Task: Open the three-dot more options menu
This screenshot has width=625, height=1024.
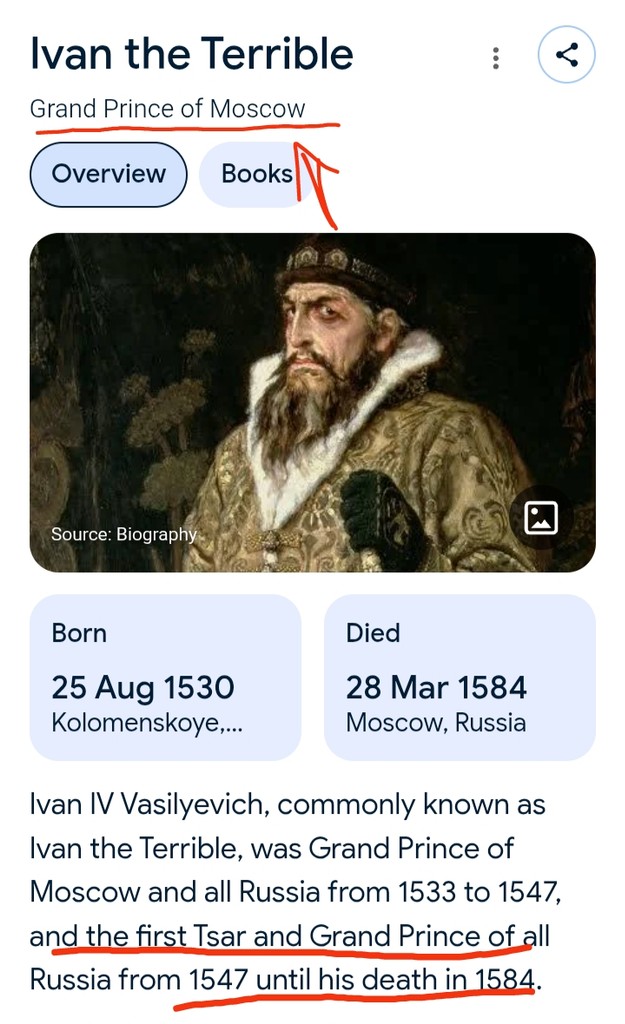Action: [x=496, y=58]
